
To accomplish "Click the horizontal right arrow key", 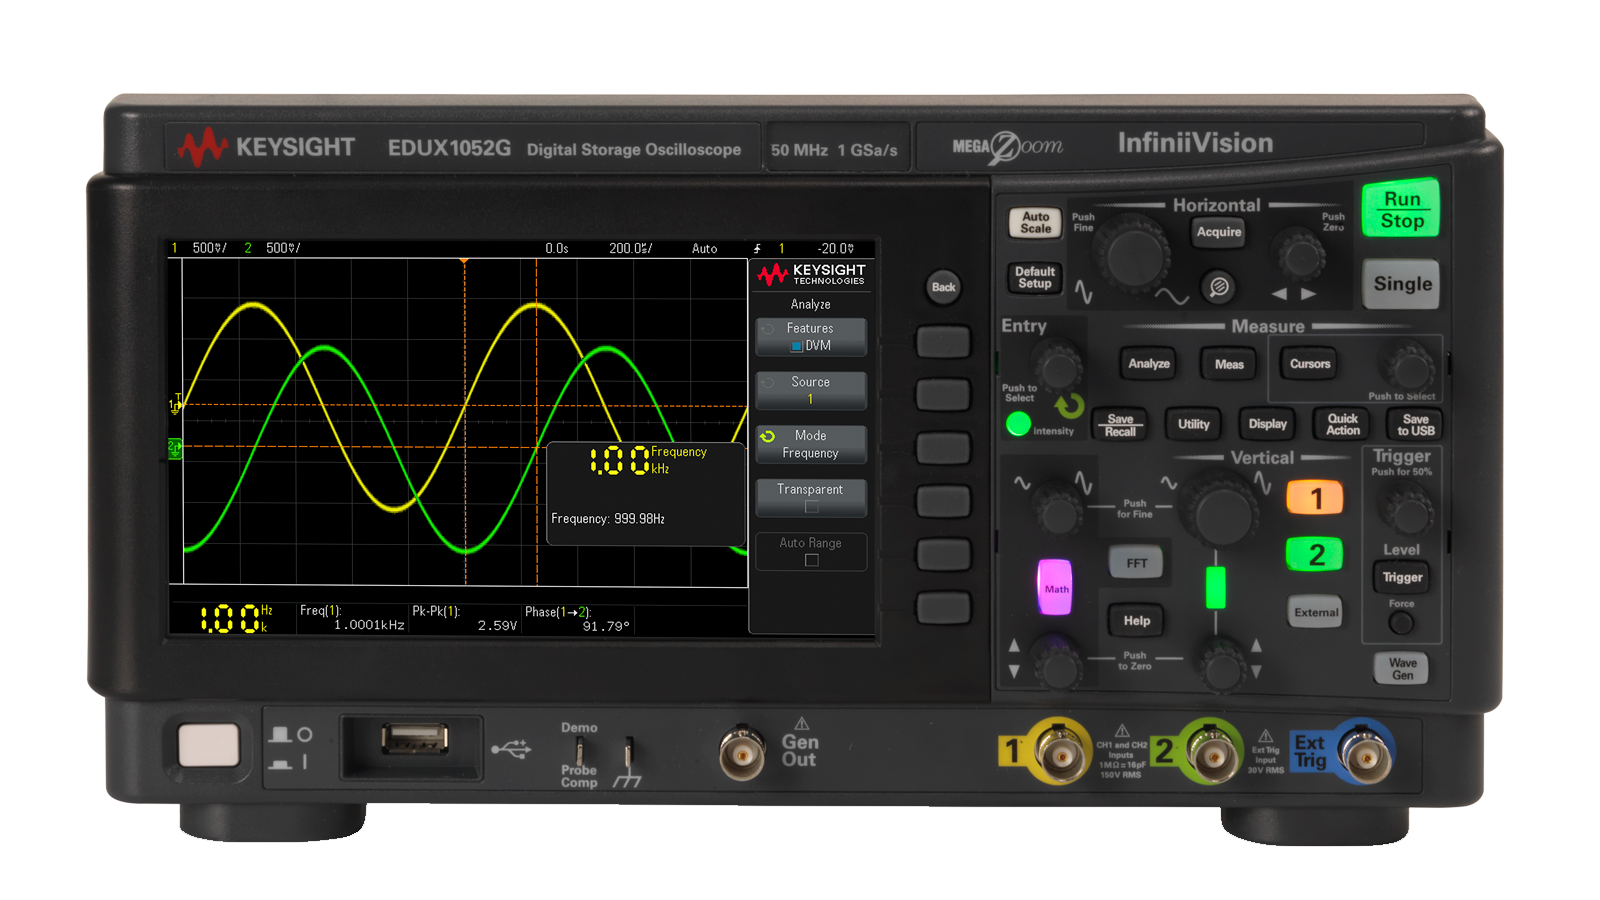I will (x=1308, y=294).
